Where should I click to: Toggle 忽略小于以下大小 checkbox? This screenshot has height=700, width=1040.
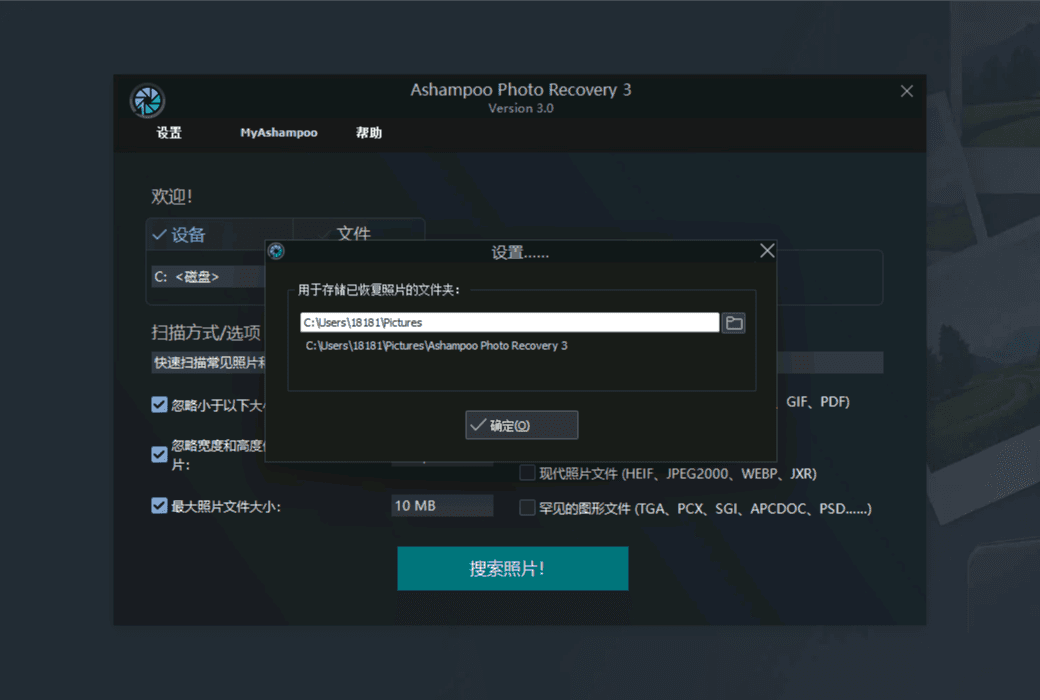click(x=159, y=405)
